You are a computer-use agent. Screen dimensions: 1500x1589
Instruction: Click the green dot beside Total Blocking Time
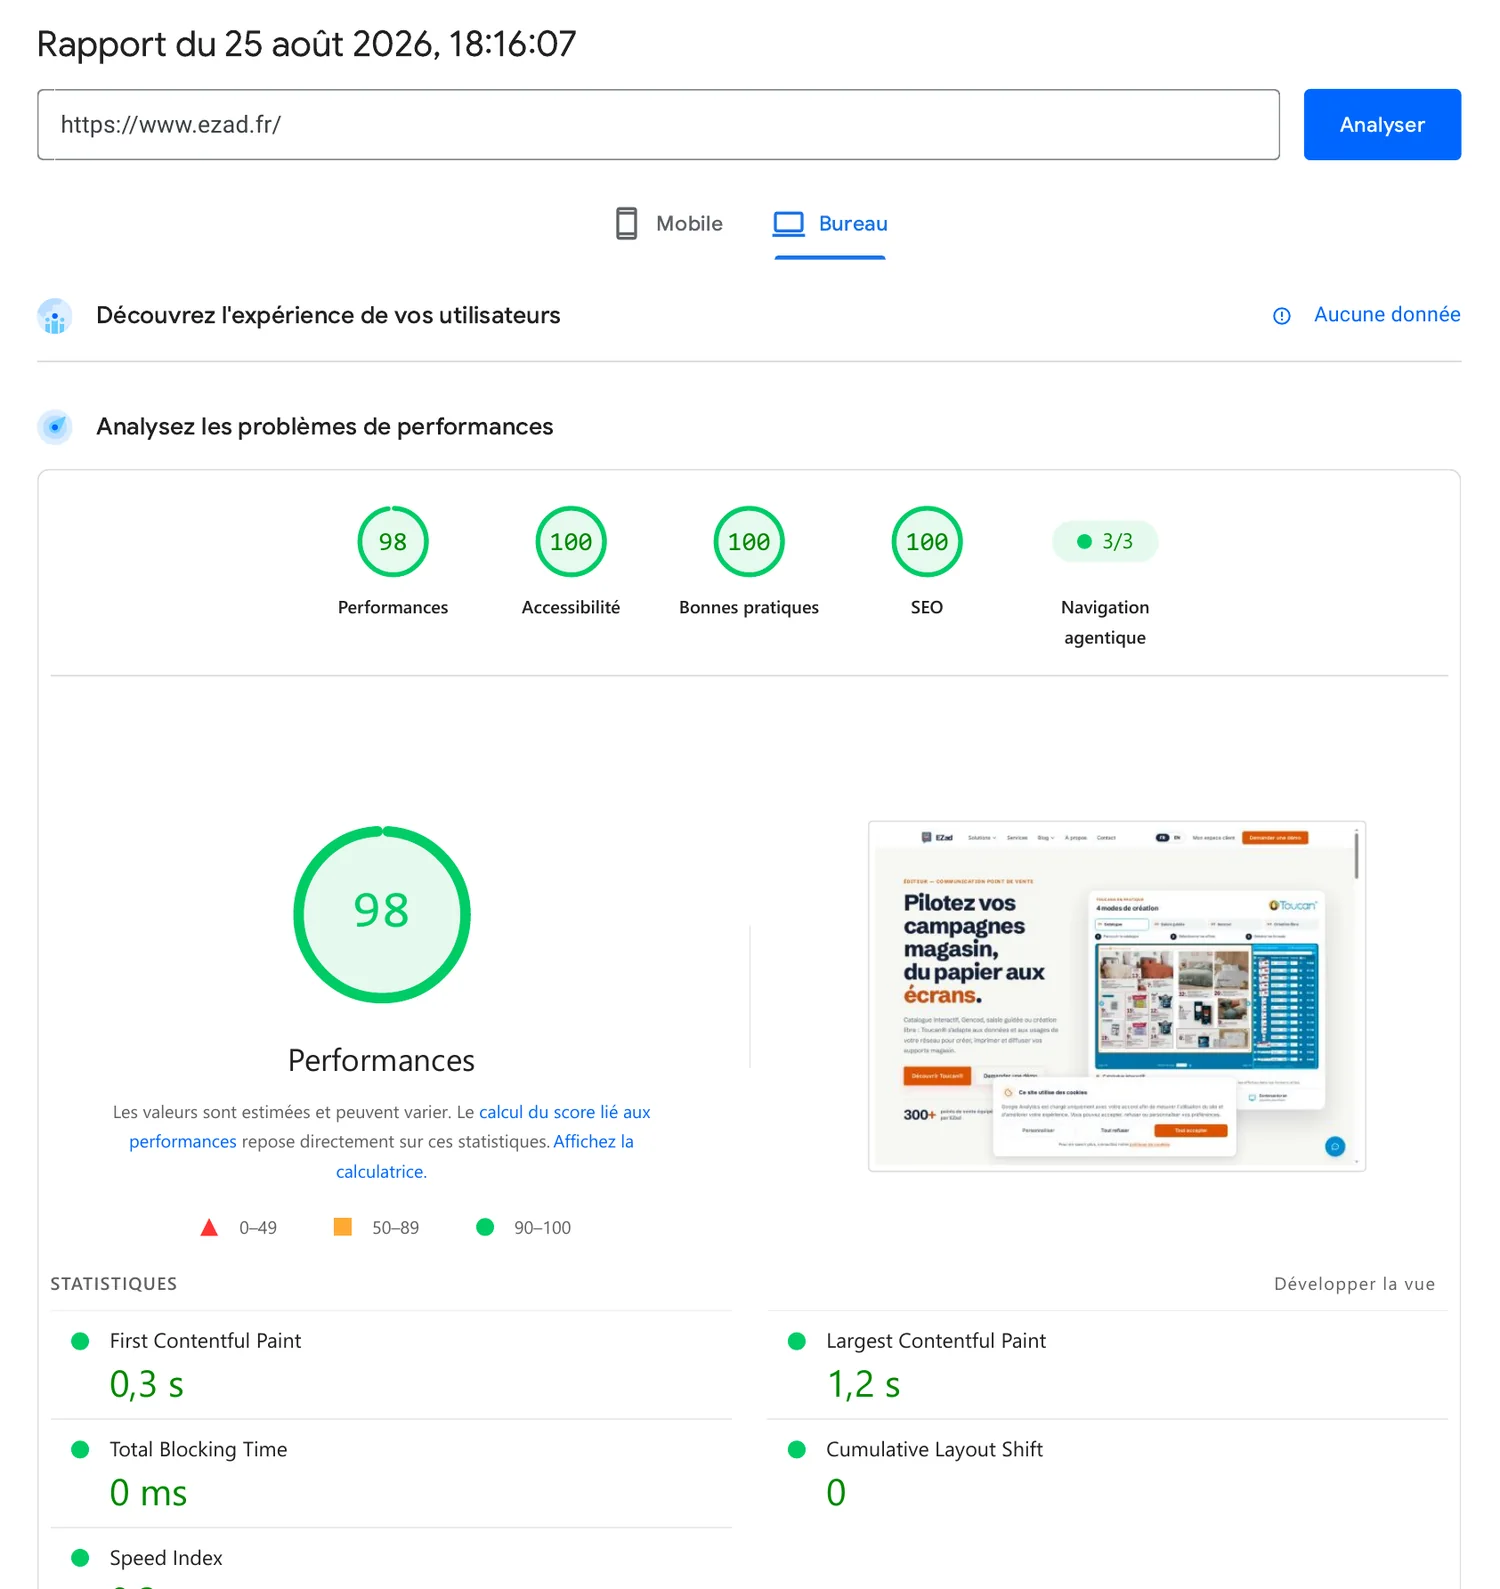pos(80,1449)
